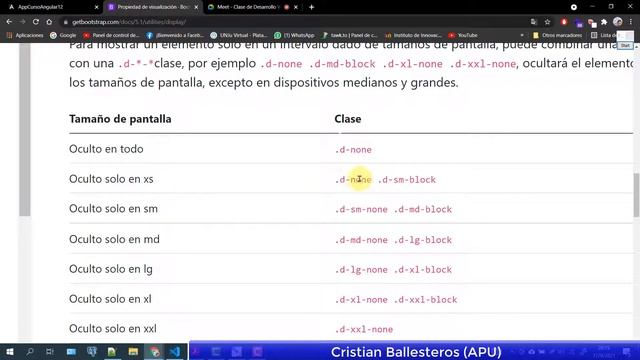Open File Explorer from taskbar

(x=133, y=352)
